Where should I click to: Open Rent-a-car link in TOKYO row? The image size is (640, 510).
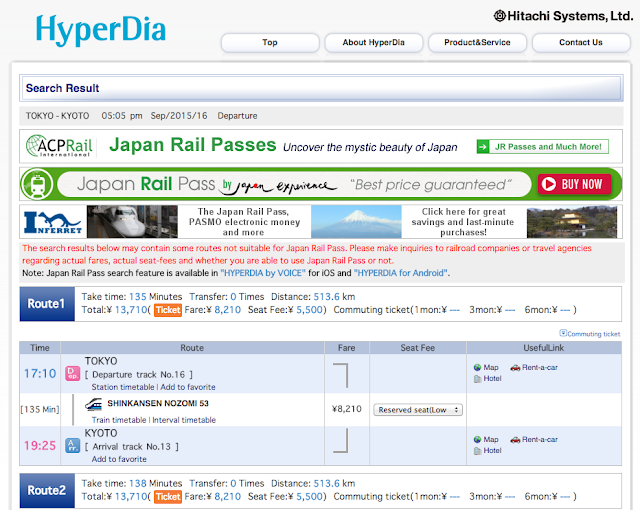[x=540, y=367]
